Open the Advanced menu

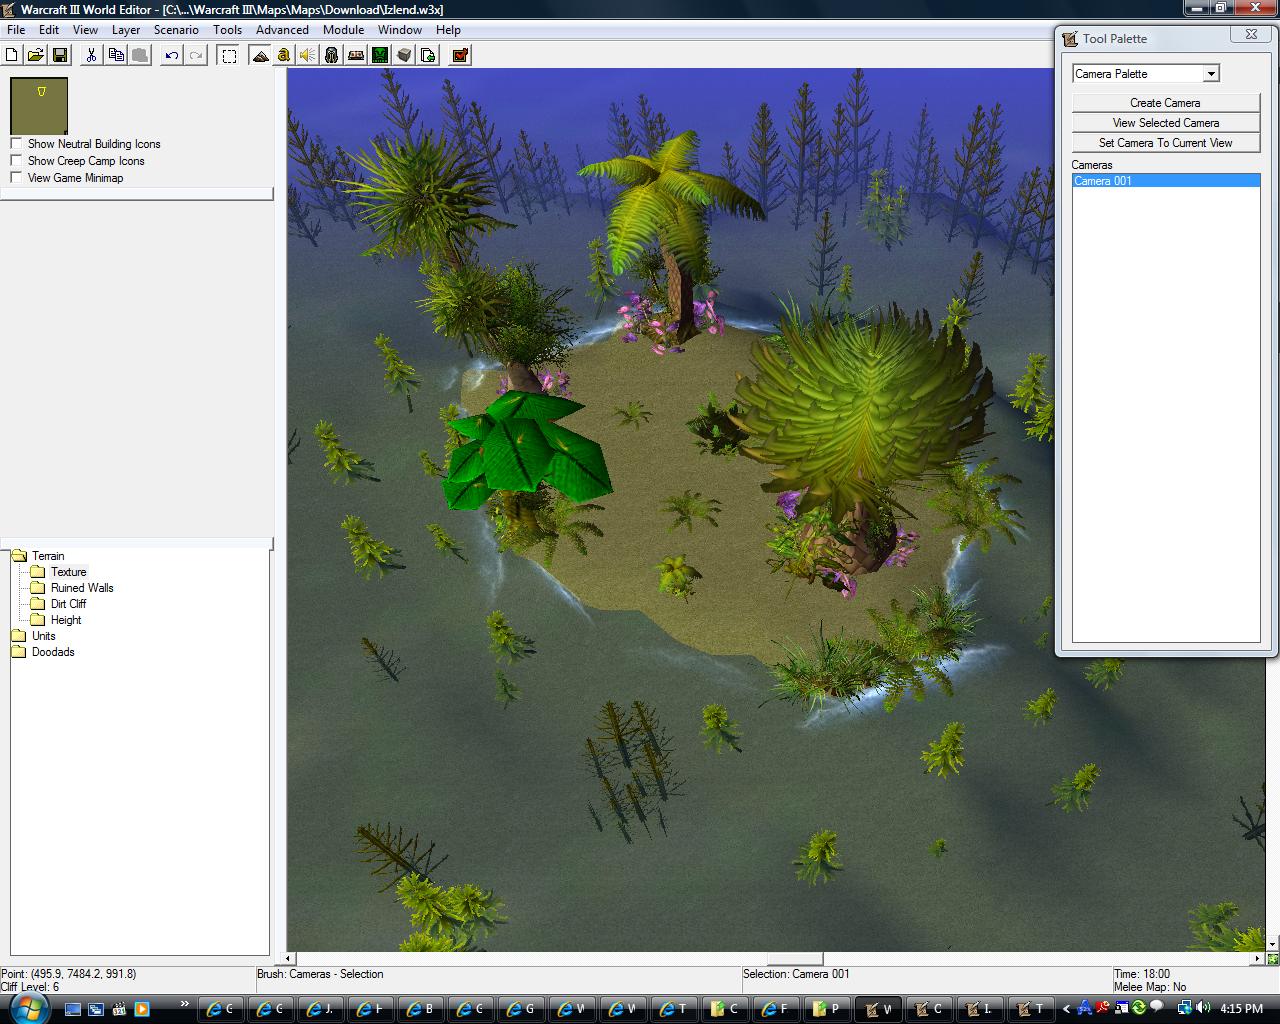(x=282, y=30)
